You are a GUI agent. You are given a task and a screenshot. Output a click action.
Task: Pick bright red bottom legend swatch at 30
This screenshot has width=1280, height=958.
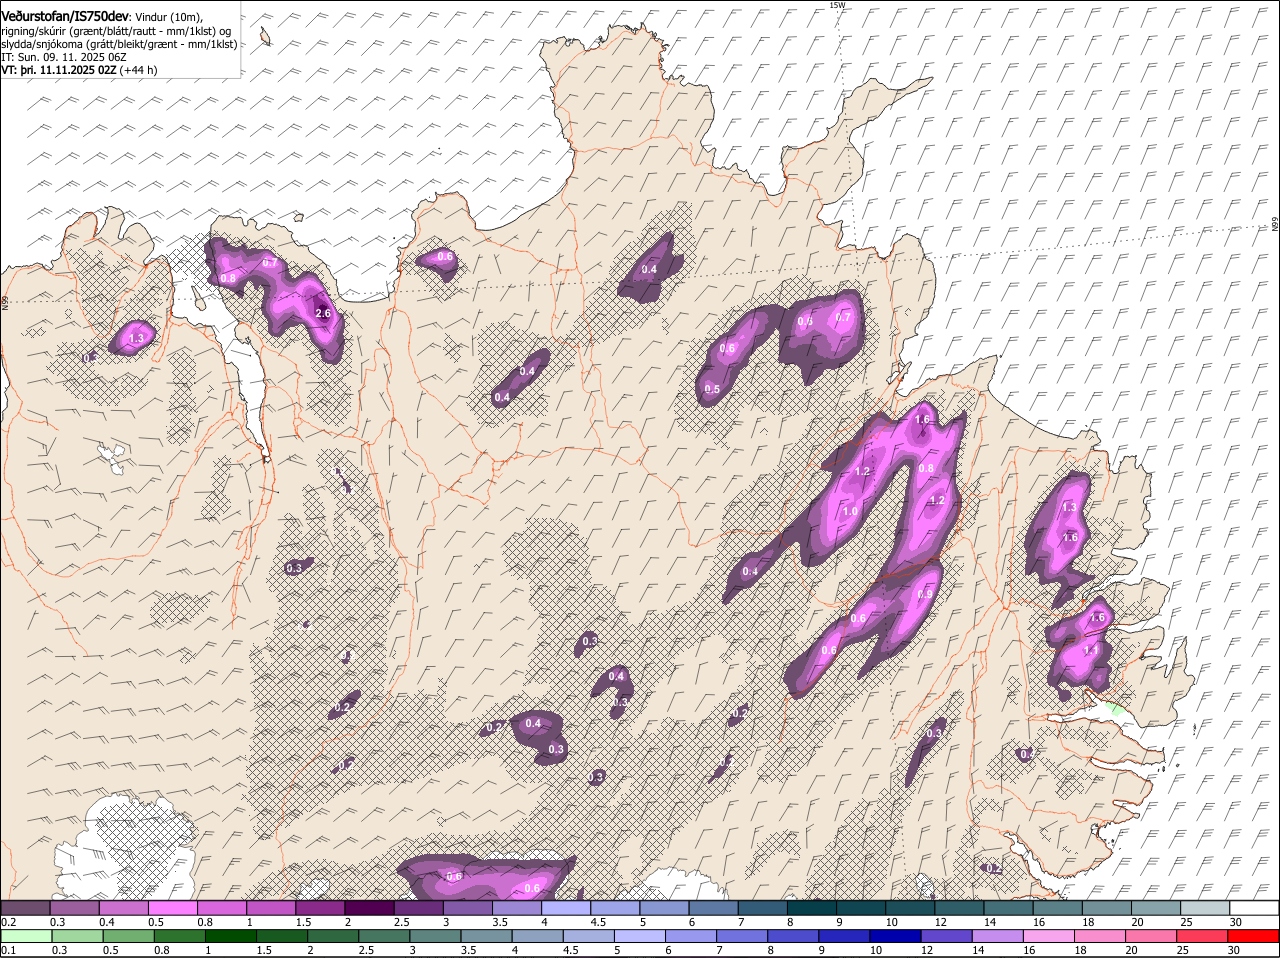coord(1253,936)
